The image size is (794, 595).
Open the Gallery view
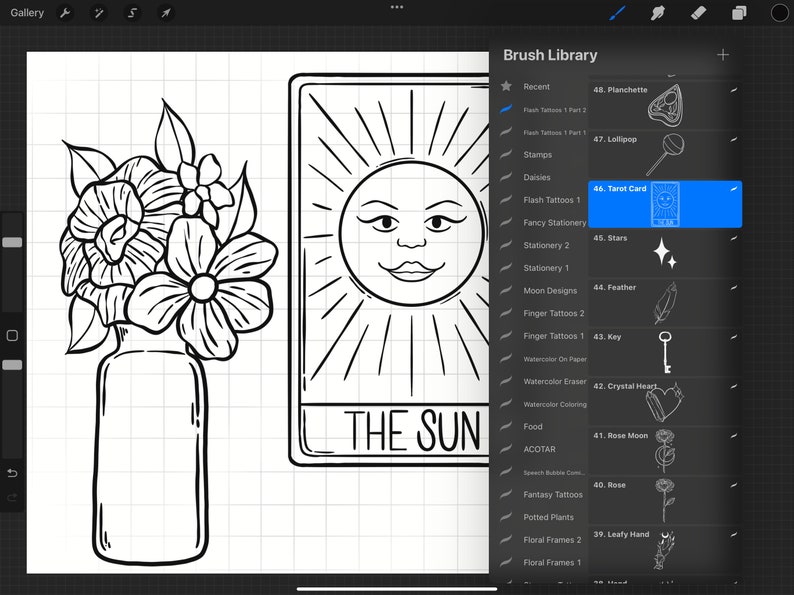coord(27,13)
